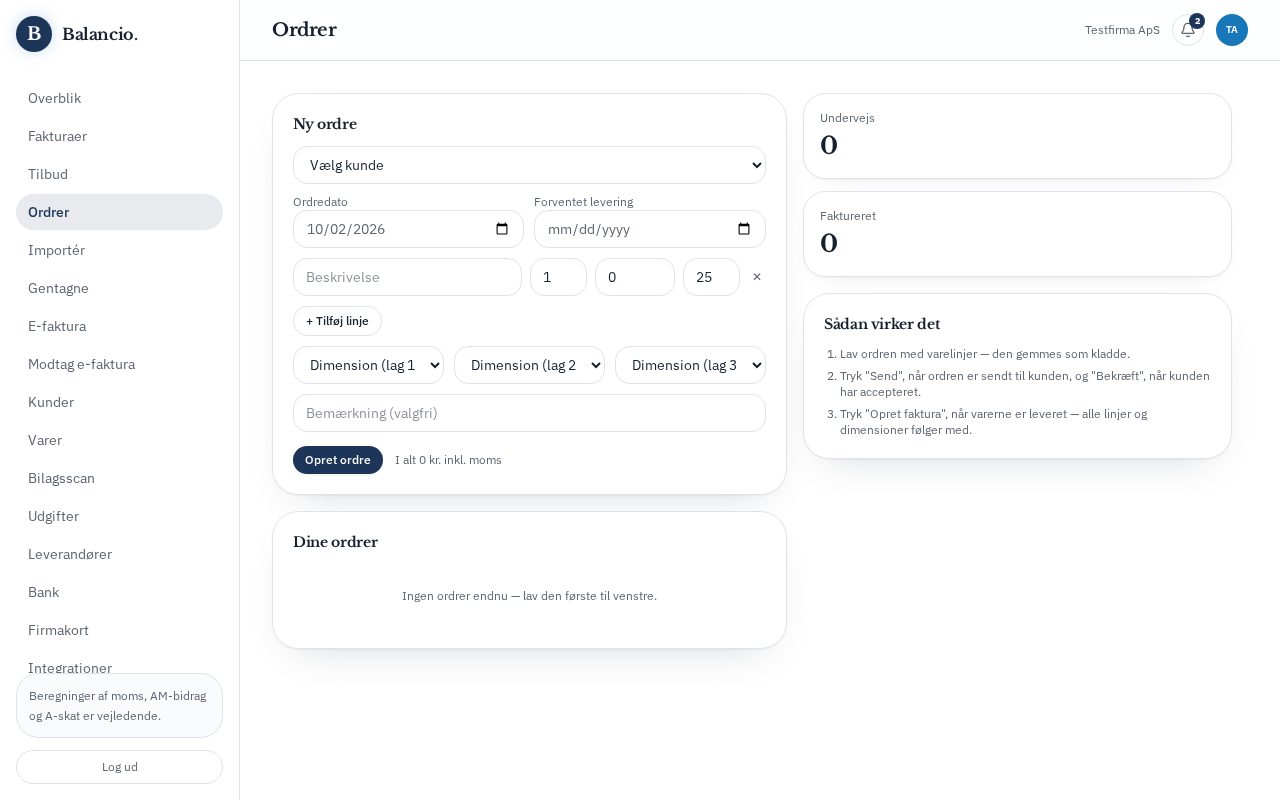Viewport: 1280px width, 800px height.
Task: Open the TA user avatar menu
Action: [x=1232, y=30]
